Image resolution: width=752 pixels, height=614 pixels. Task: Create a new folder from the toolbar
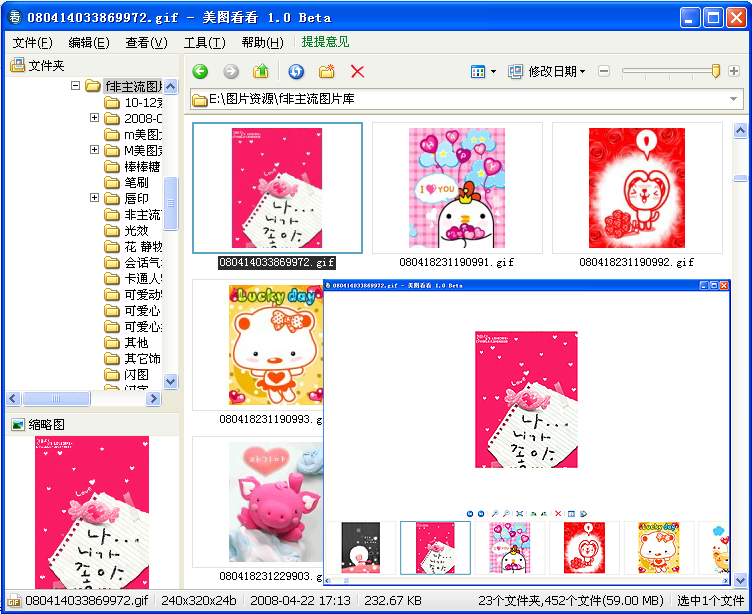pyautogui.click(x=327, y=71)
